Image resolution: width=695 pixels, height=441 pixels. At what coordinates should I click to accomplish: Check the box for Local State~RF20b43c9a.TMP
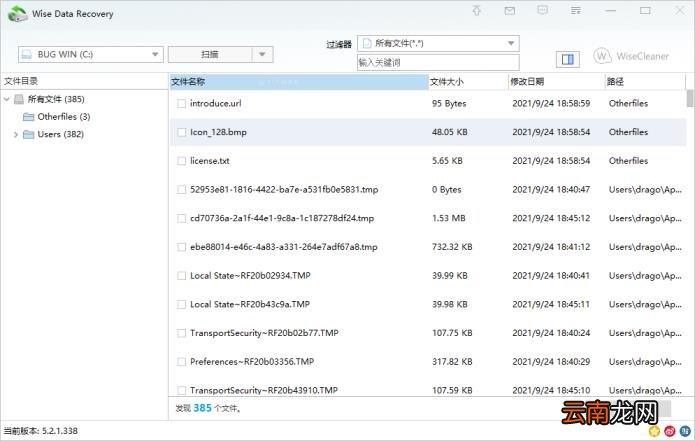[181, 304]
